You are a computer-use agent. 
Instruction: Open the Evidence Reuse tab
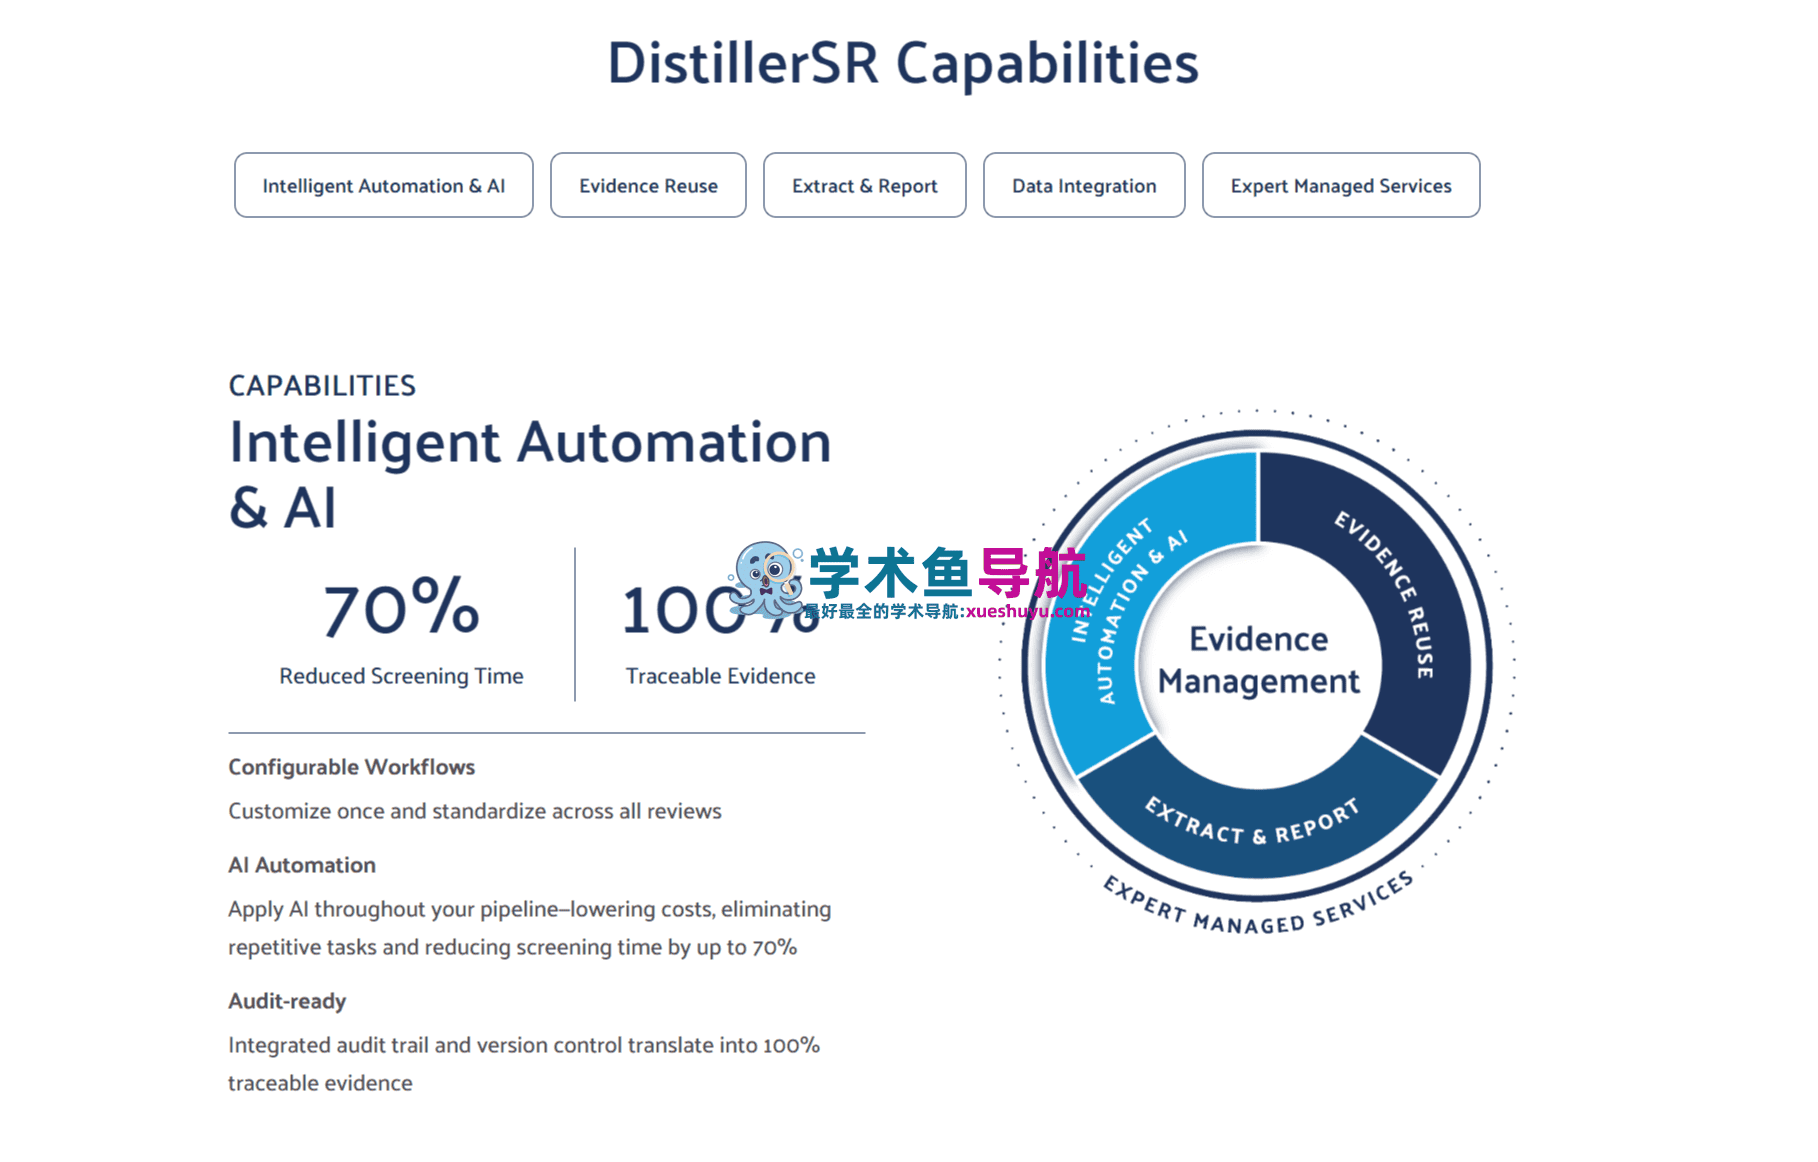(x=648, y=185)
